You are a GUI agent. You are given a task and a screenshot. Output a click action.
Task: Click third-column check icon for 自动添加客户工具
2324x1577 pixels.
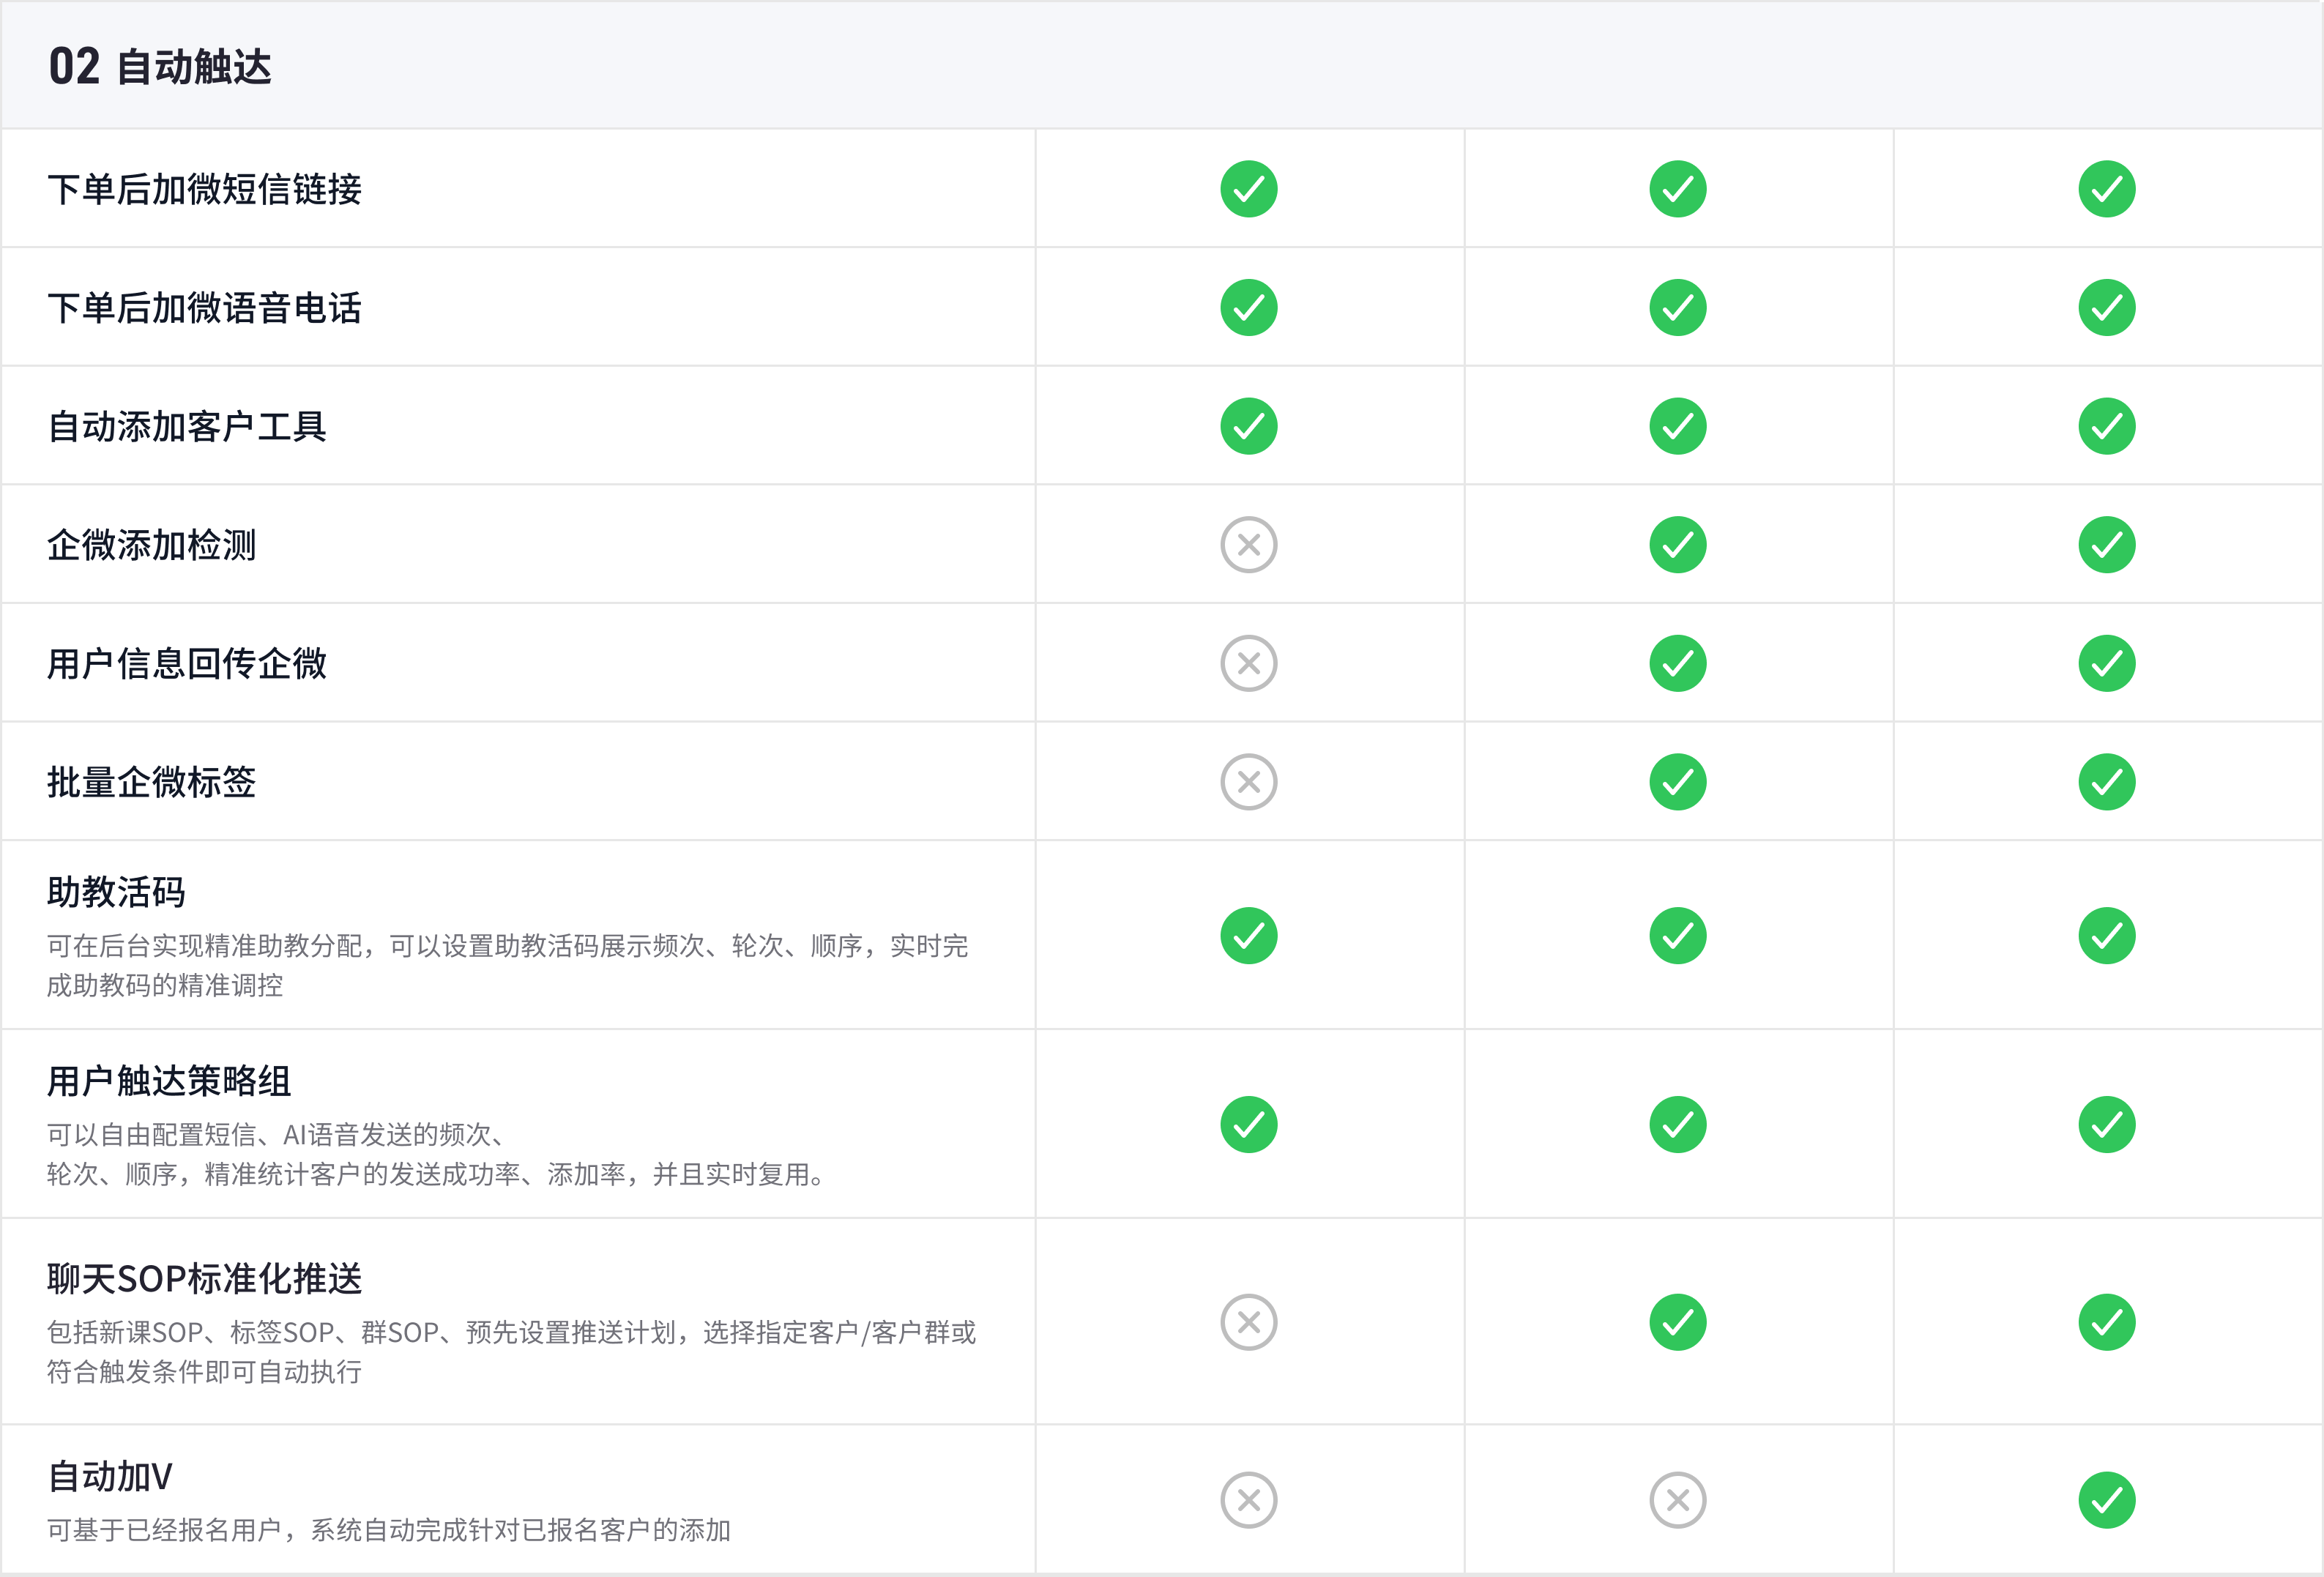pos(2106,426)
